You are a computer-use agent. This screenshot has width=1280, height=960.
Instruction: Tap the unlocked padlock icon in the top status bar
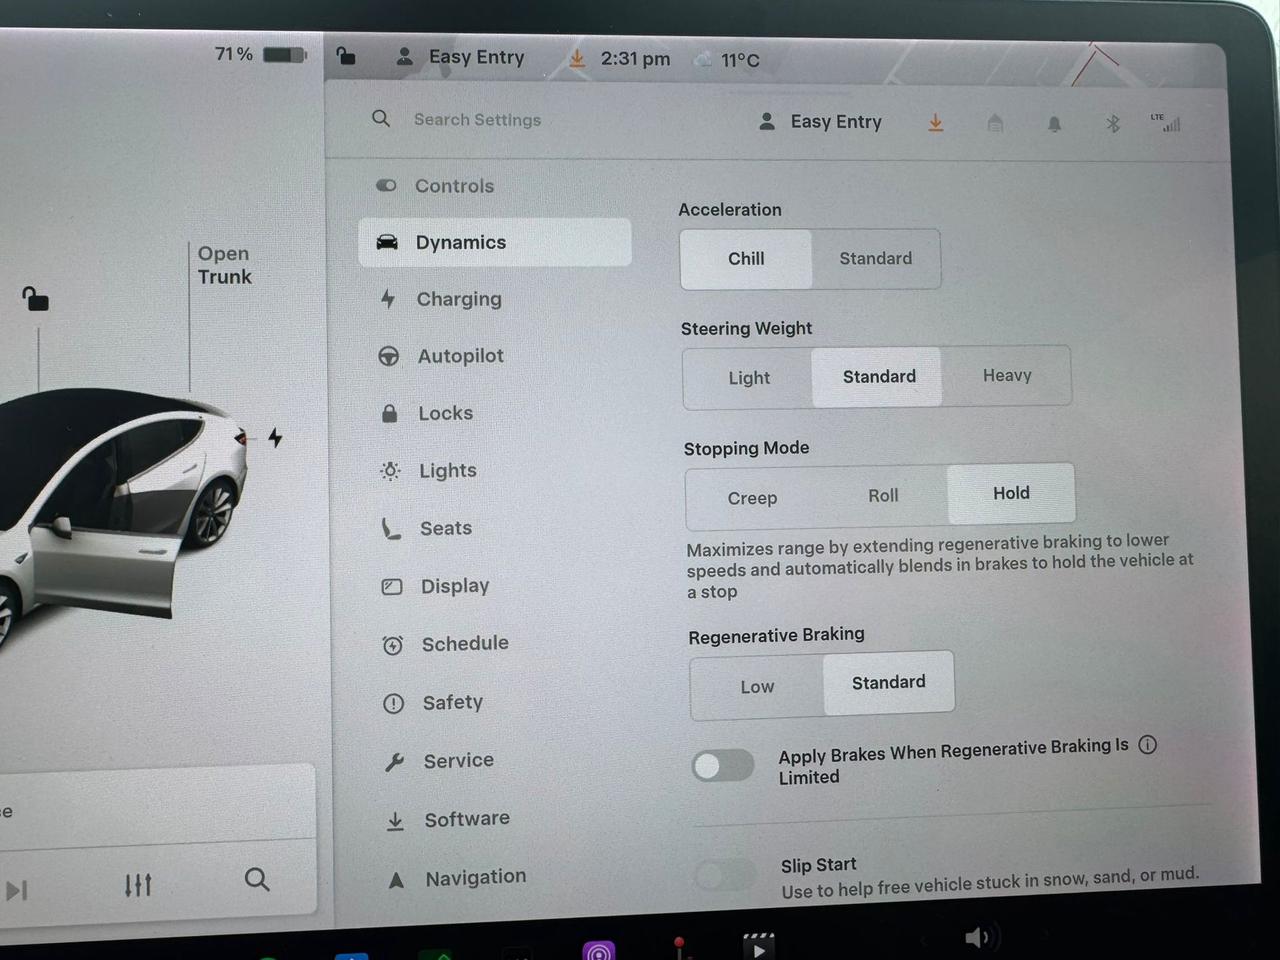pyautogui.click(x=346, y=55)
